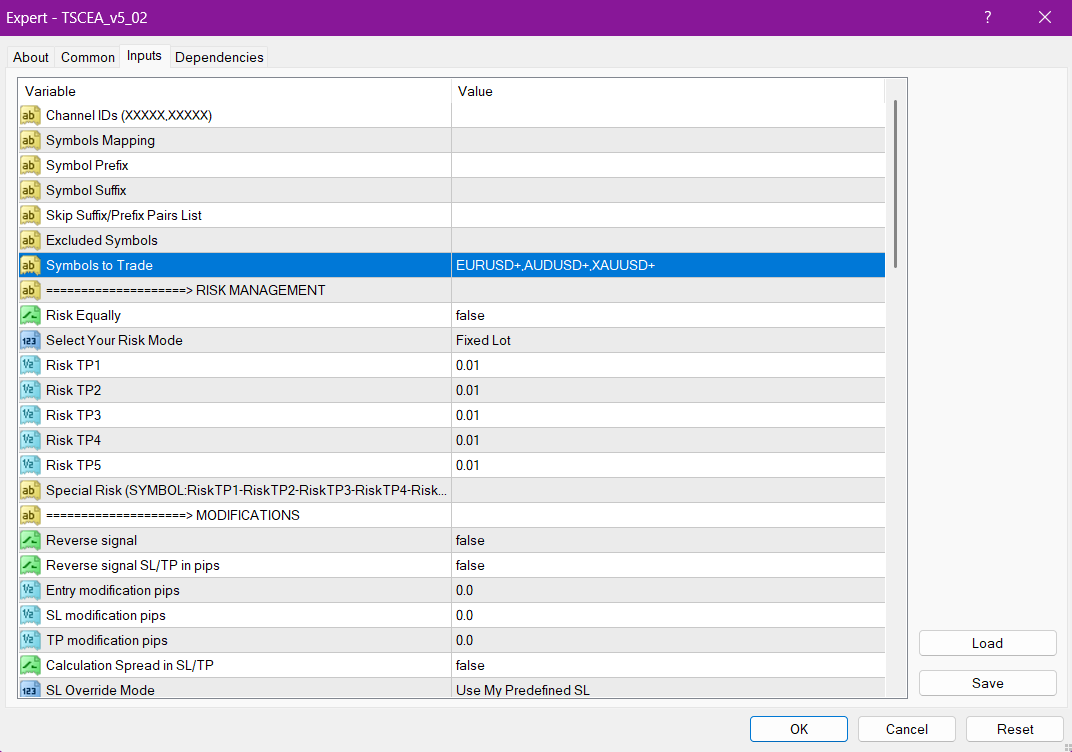This screenshot has width=1072, height=752.
Task: Click the icon beside Entry modification pips
Action: 30,591
